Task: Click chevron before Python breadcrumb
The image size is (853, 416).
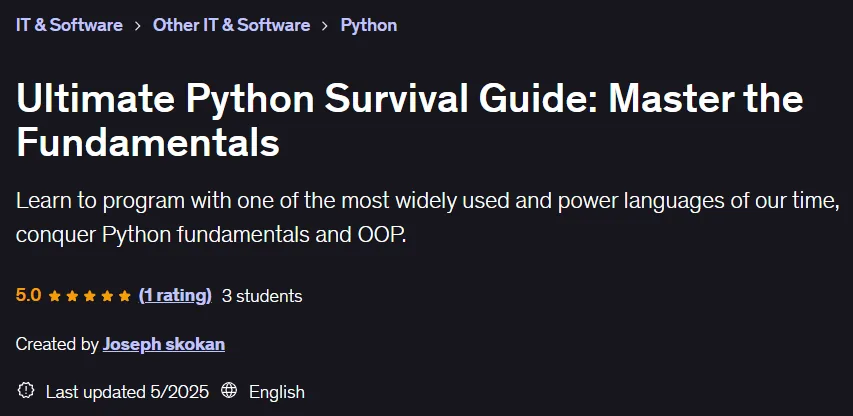Action: [x=325, y=26]
